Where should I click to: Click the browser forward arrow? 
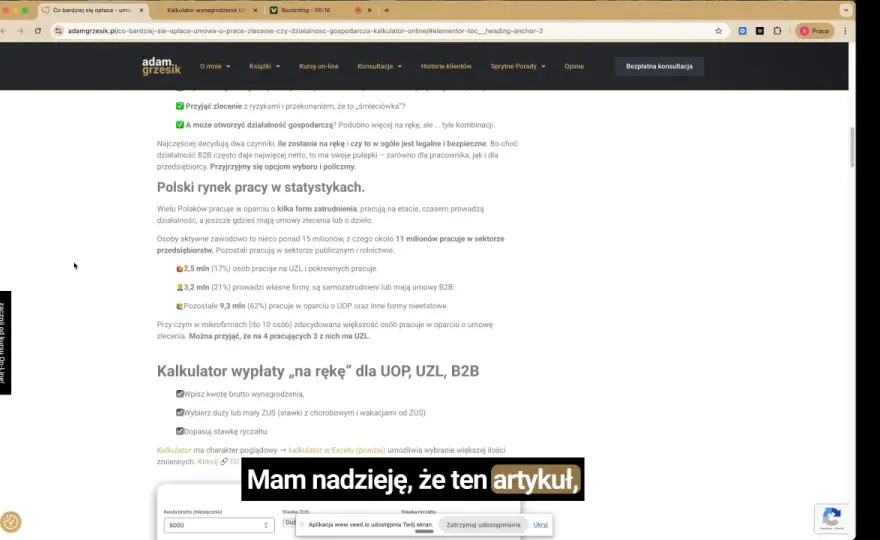(20, 31)
